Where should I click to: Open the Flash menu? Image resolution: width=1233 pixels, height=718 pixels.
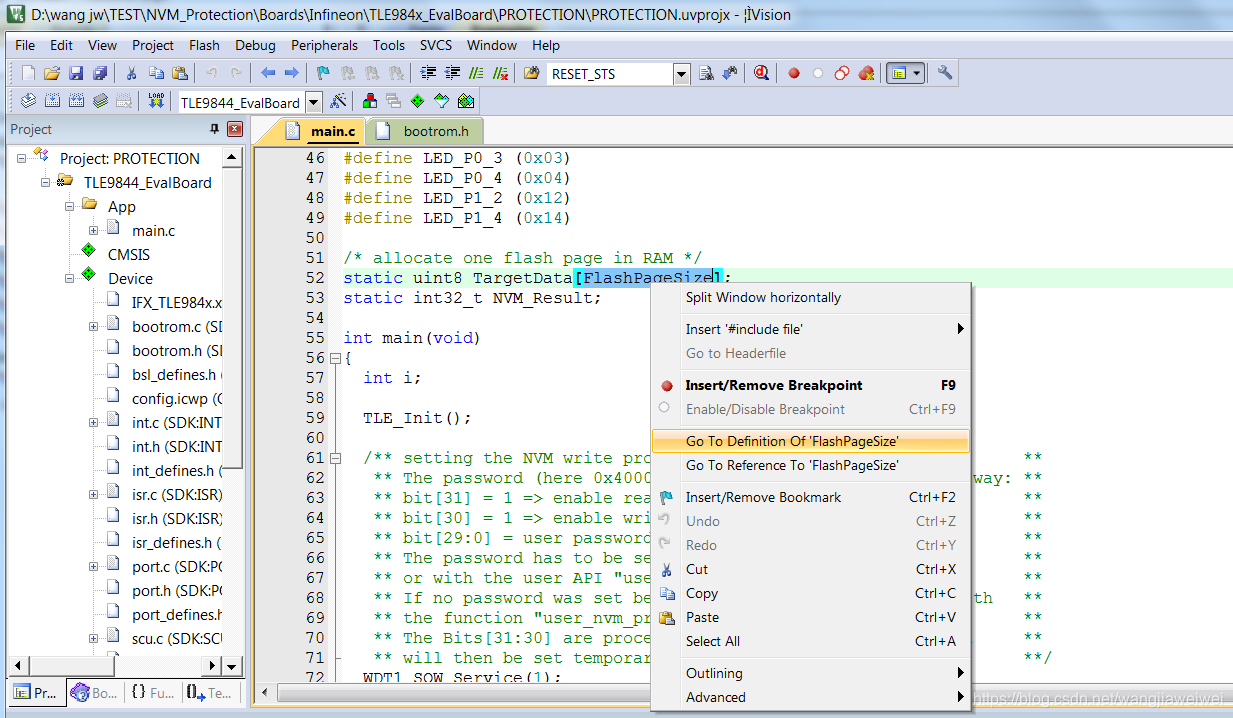tap(204, 45)
